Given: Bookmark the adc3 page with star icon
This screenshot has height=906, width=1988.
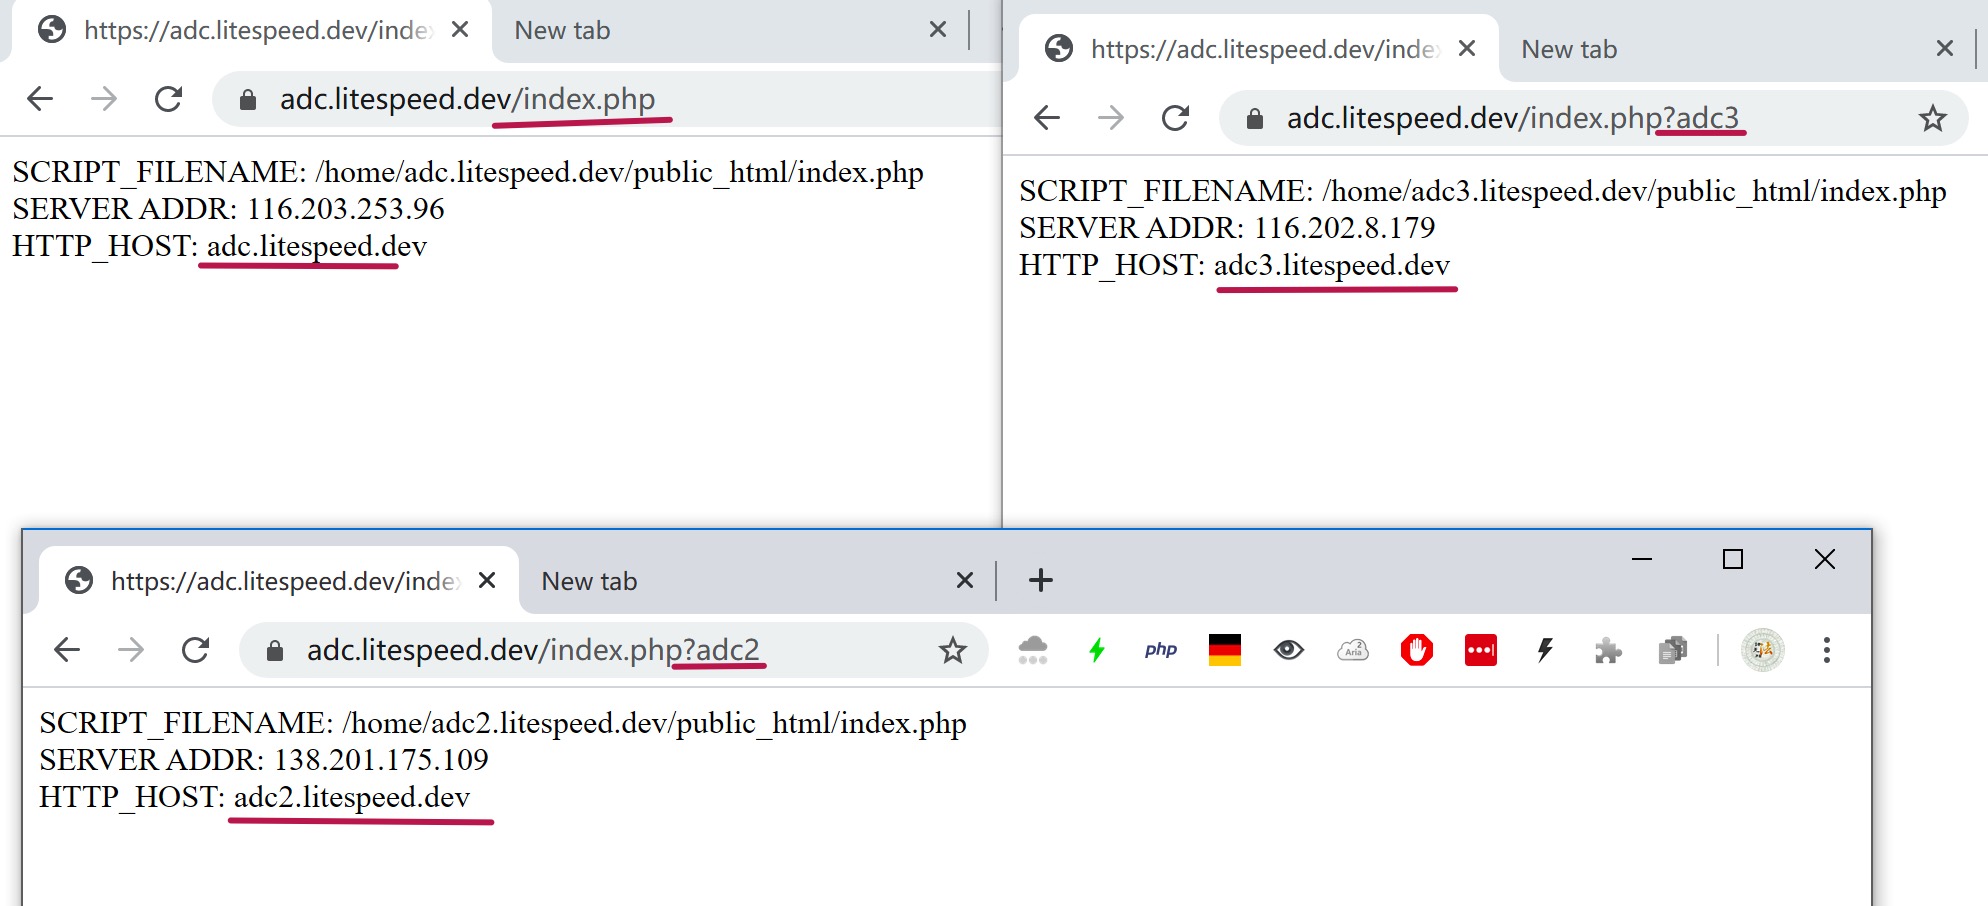Looking at the screenshot, I should (1932, 119).
